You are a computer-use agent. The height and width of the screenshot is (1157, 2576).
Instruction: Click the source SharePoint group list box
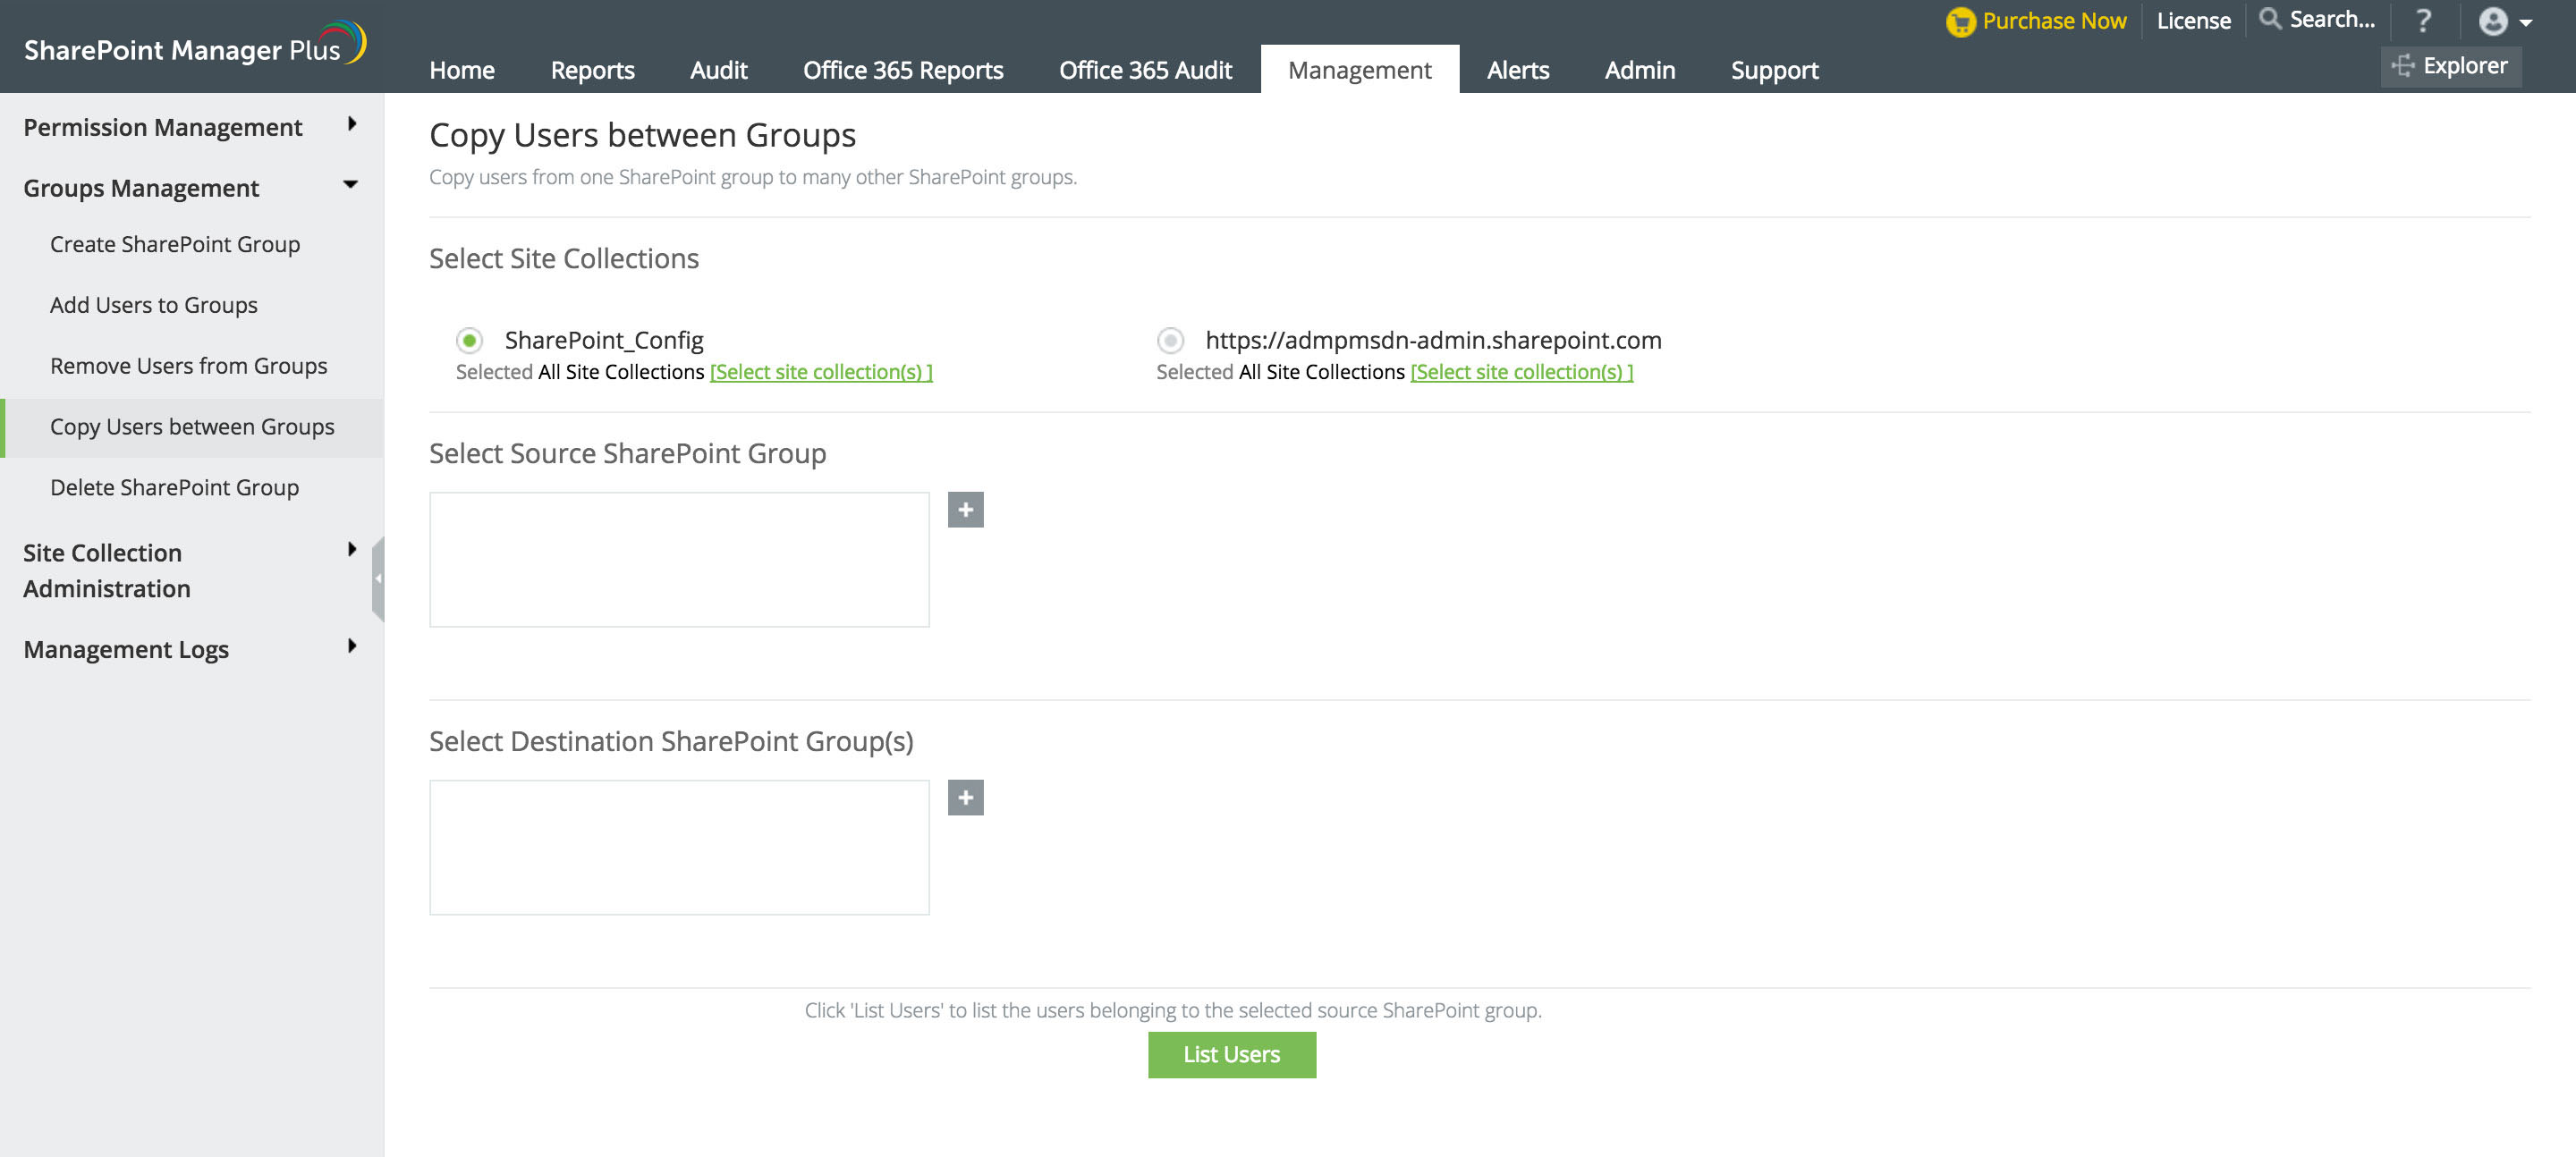point(679,559)
